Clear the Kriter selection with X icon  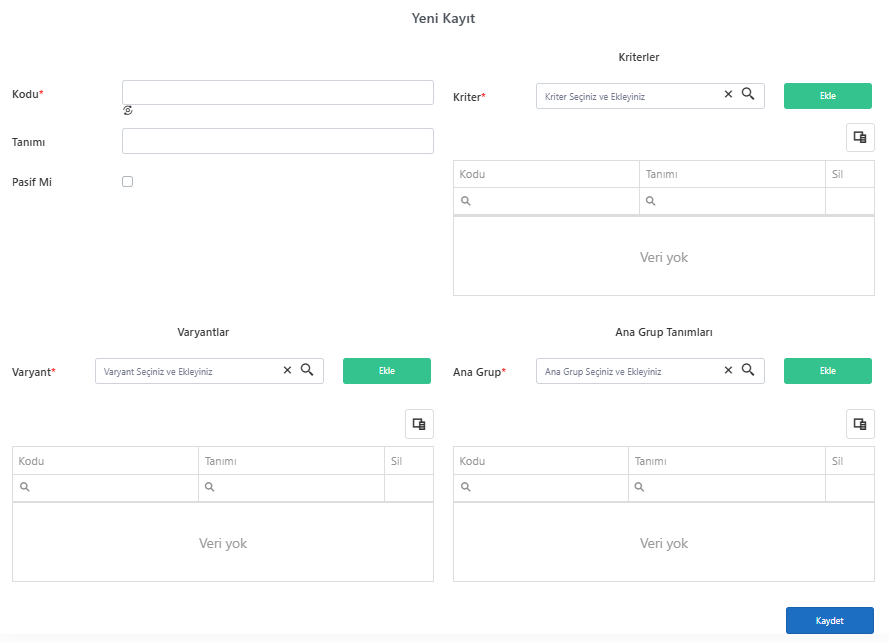(729, 94)
